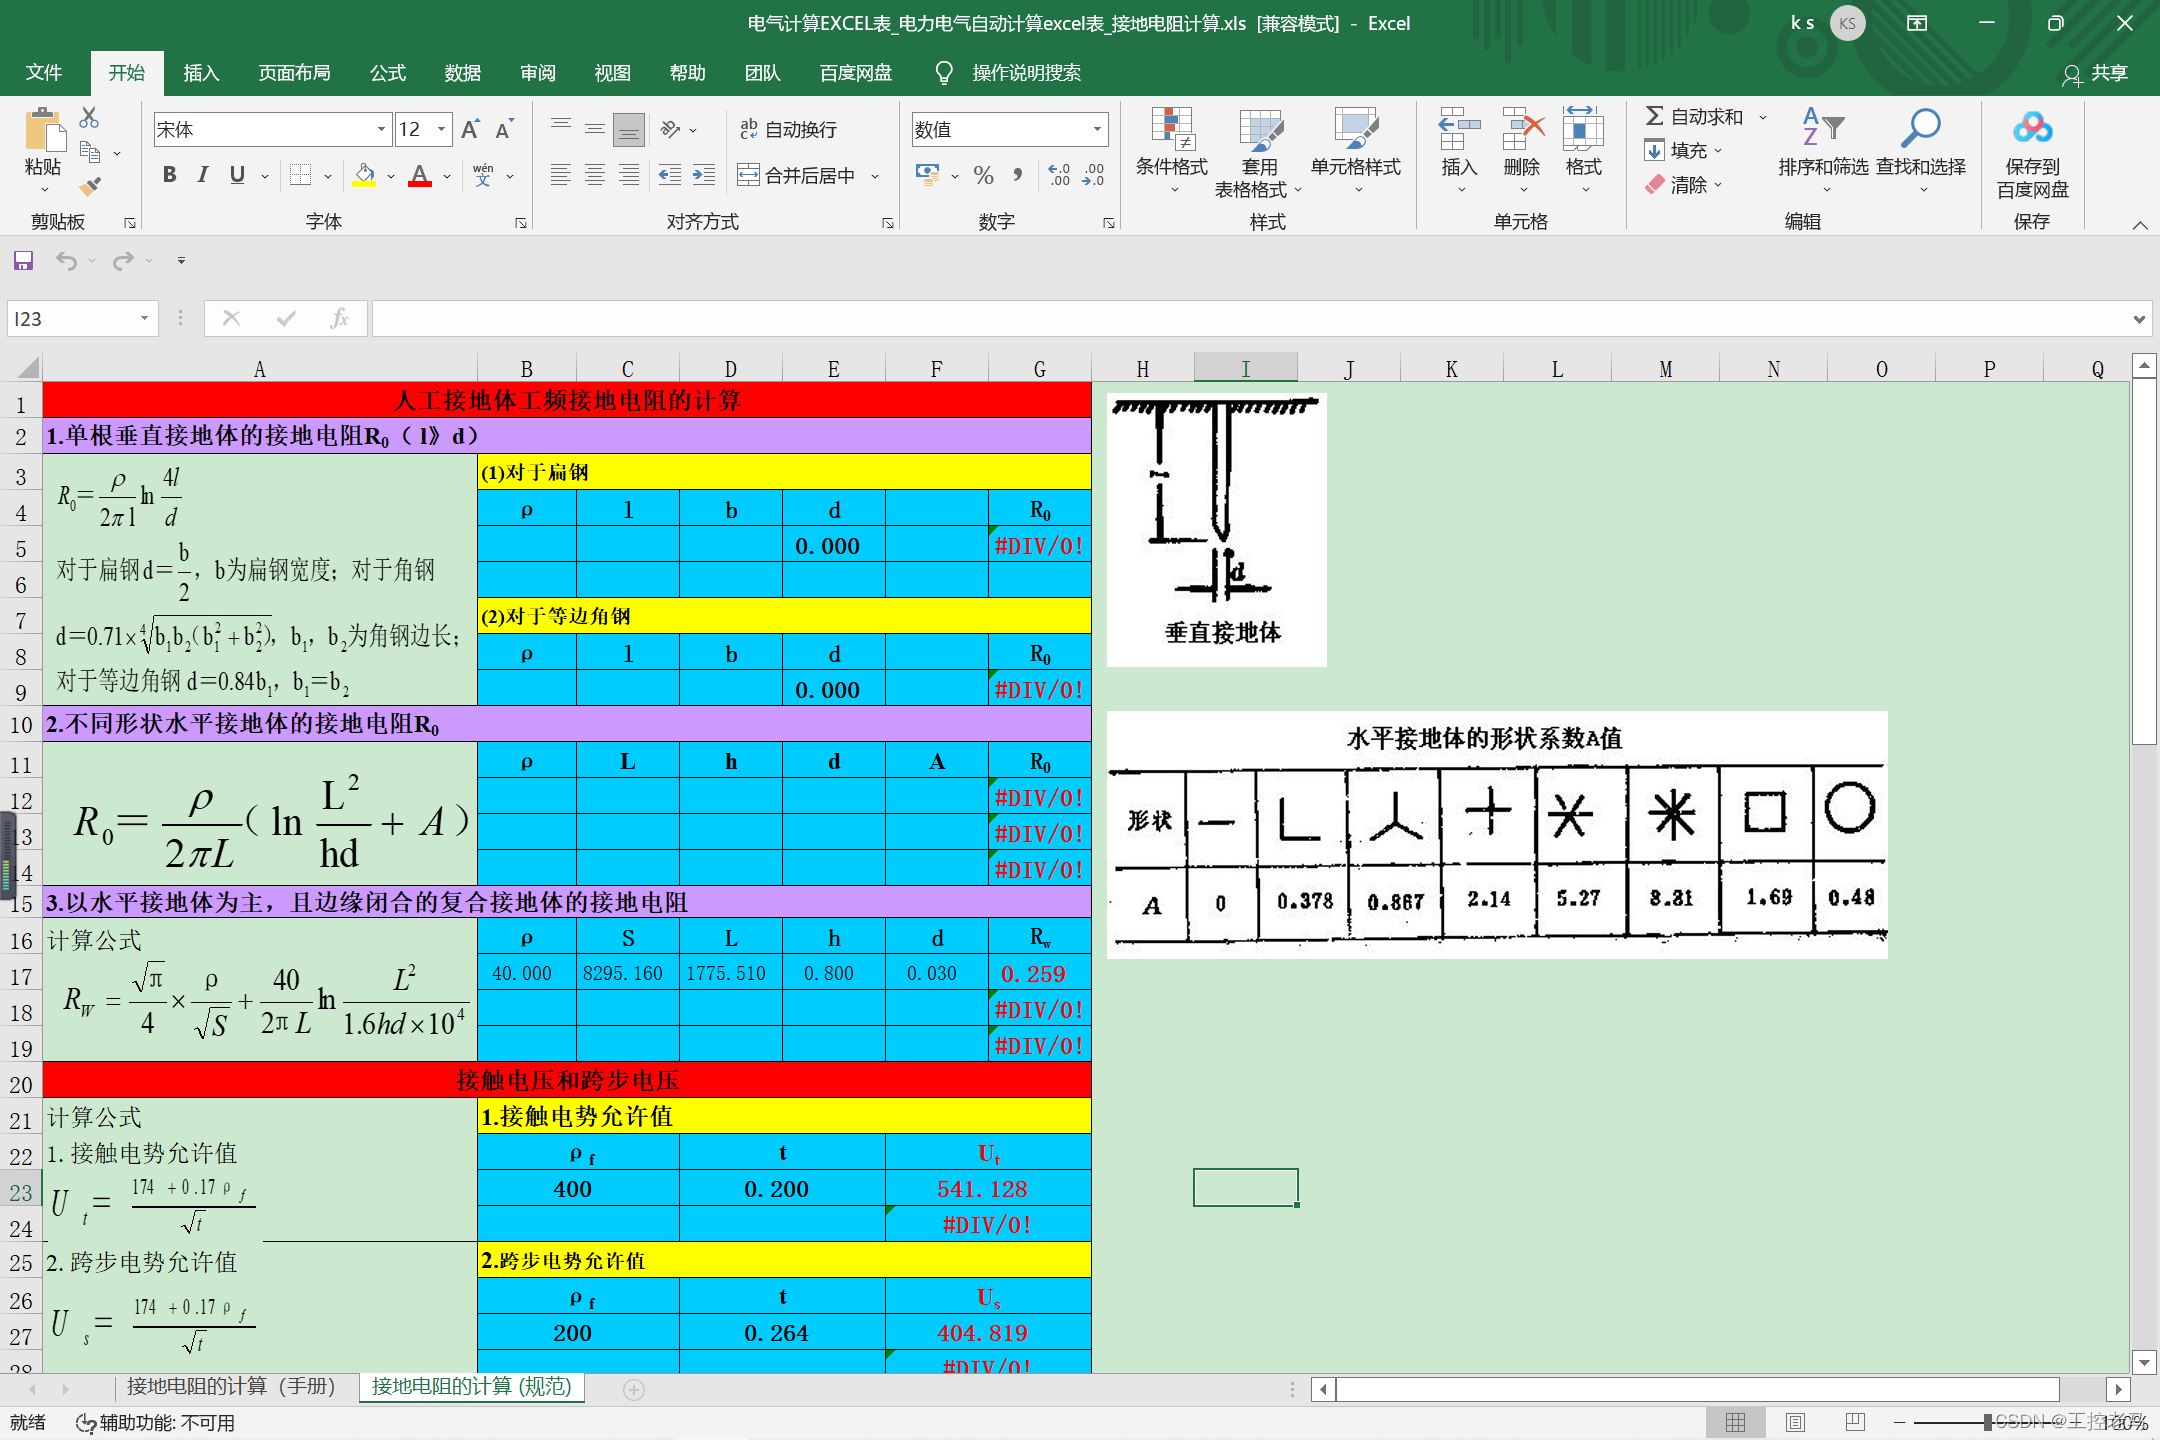Open the Name Box dropdown arrow
Viewport: 2160px width, 1440px height.
click(x=144, y=319)
